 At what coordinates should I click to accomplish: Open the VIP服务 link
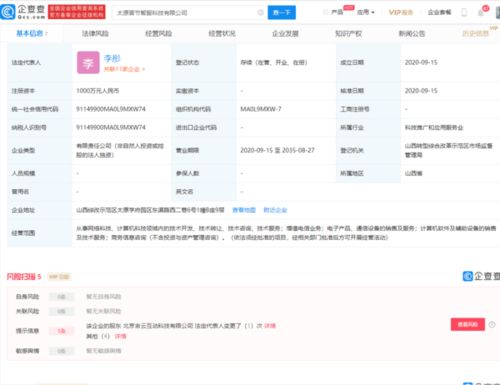(x=401, y=12)
